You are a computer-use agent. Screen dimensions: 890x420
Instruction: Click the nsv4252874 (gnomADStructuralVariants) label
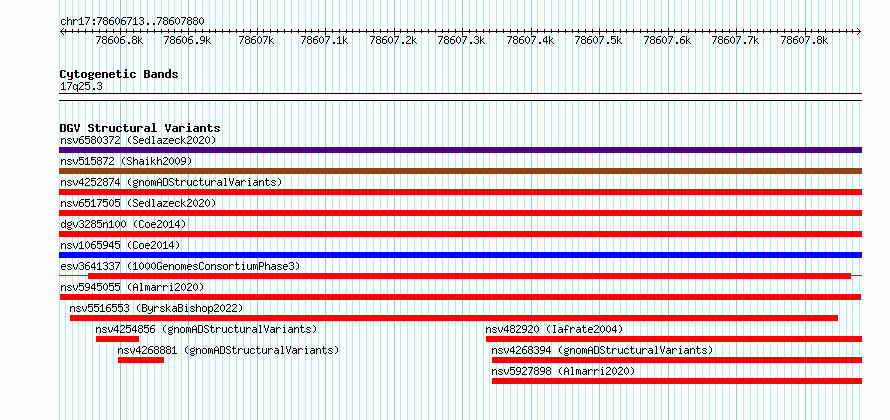point(171,182)
